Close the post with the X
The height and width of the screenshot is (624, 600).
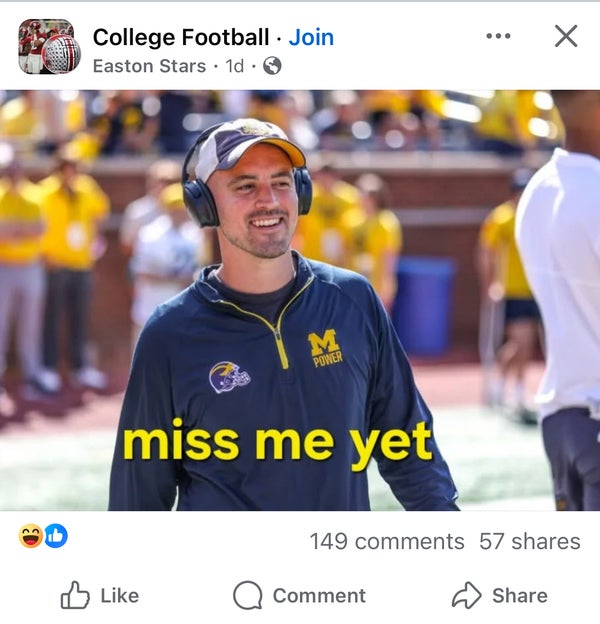(x=566, y=36)
